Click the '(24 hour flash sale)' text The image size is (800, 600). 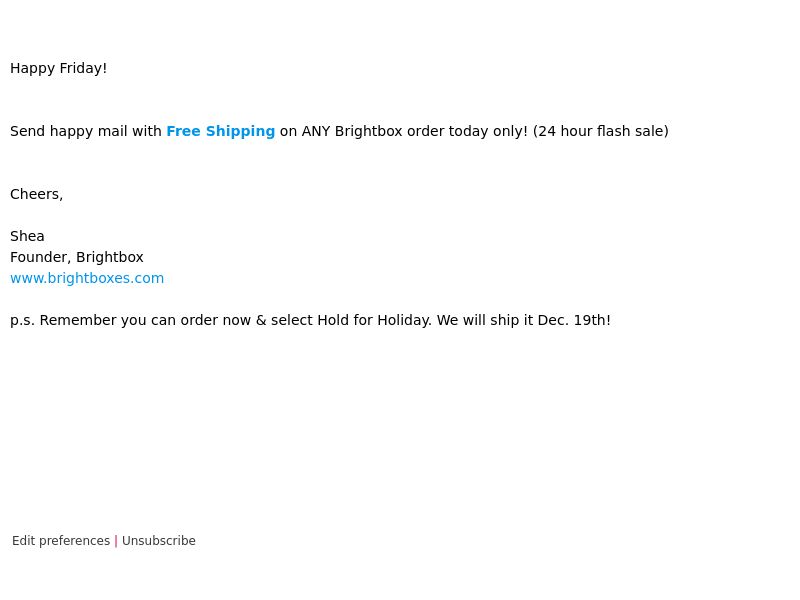(601, 131)
